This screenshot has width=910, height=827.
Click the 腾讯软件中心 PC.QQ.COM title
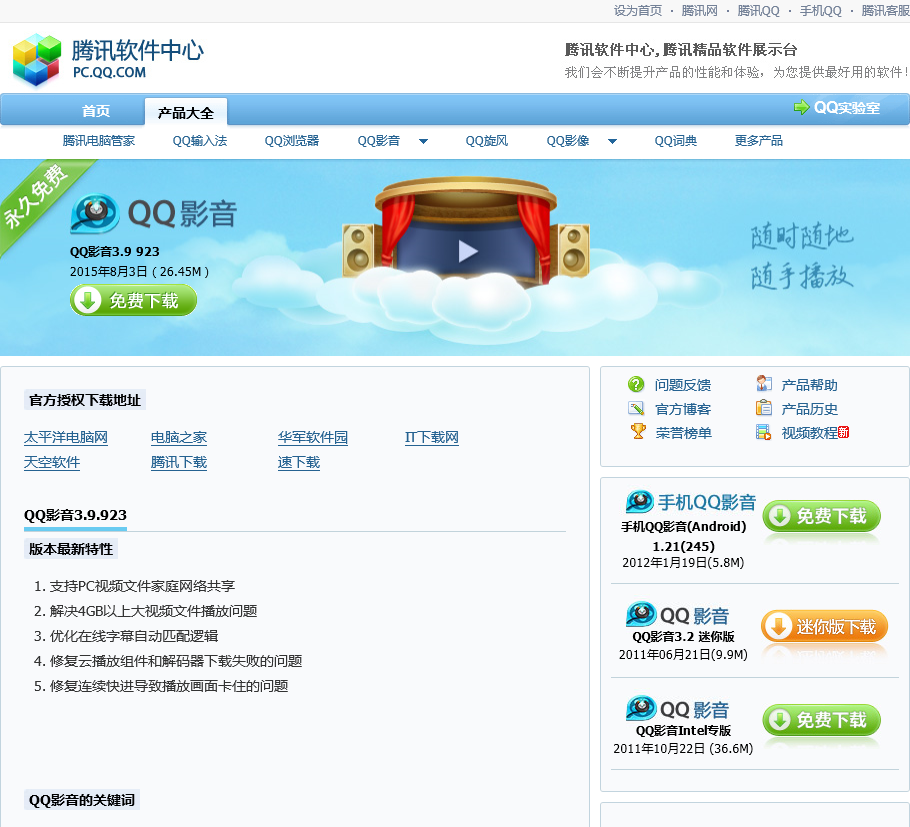tap(138, 59)
